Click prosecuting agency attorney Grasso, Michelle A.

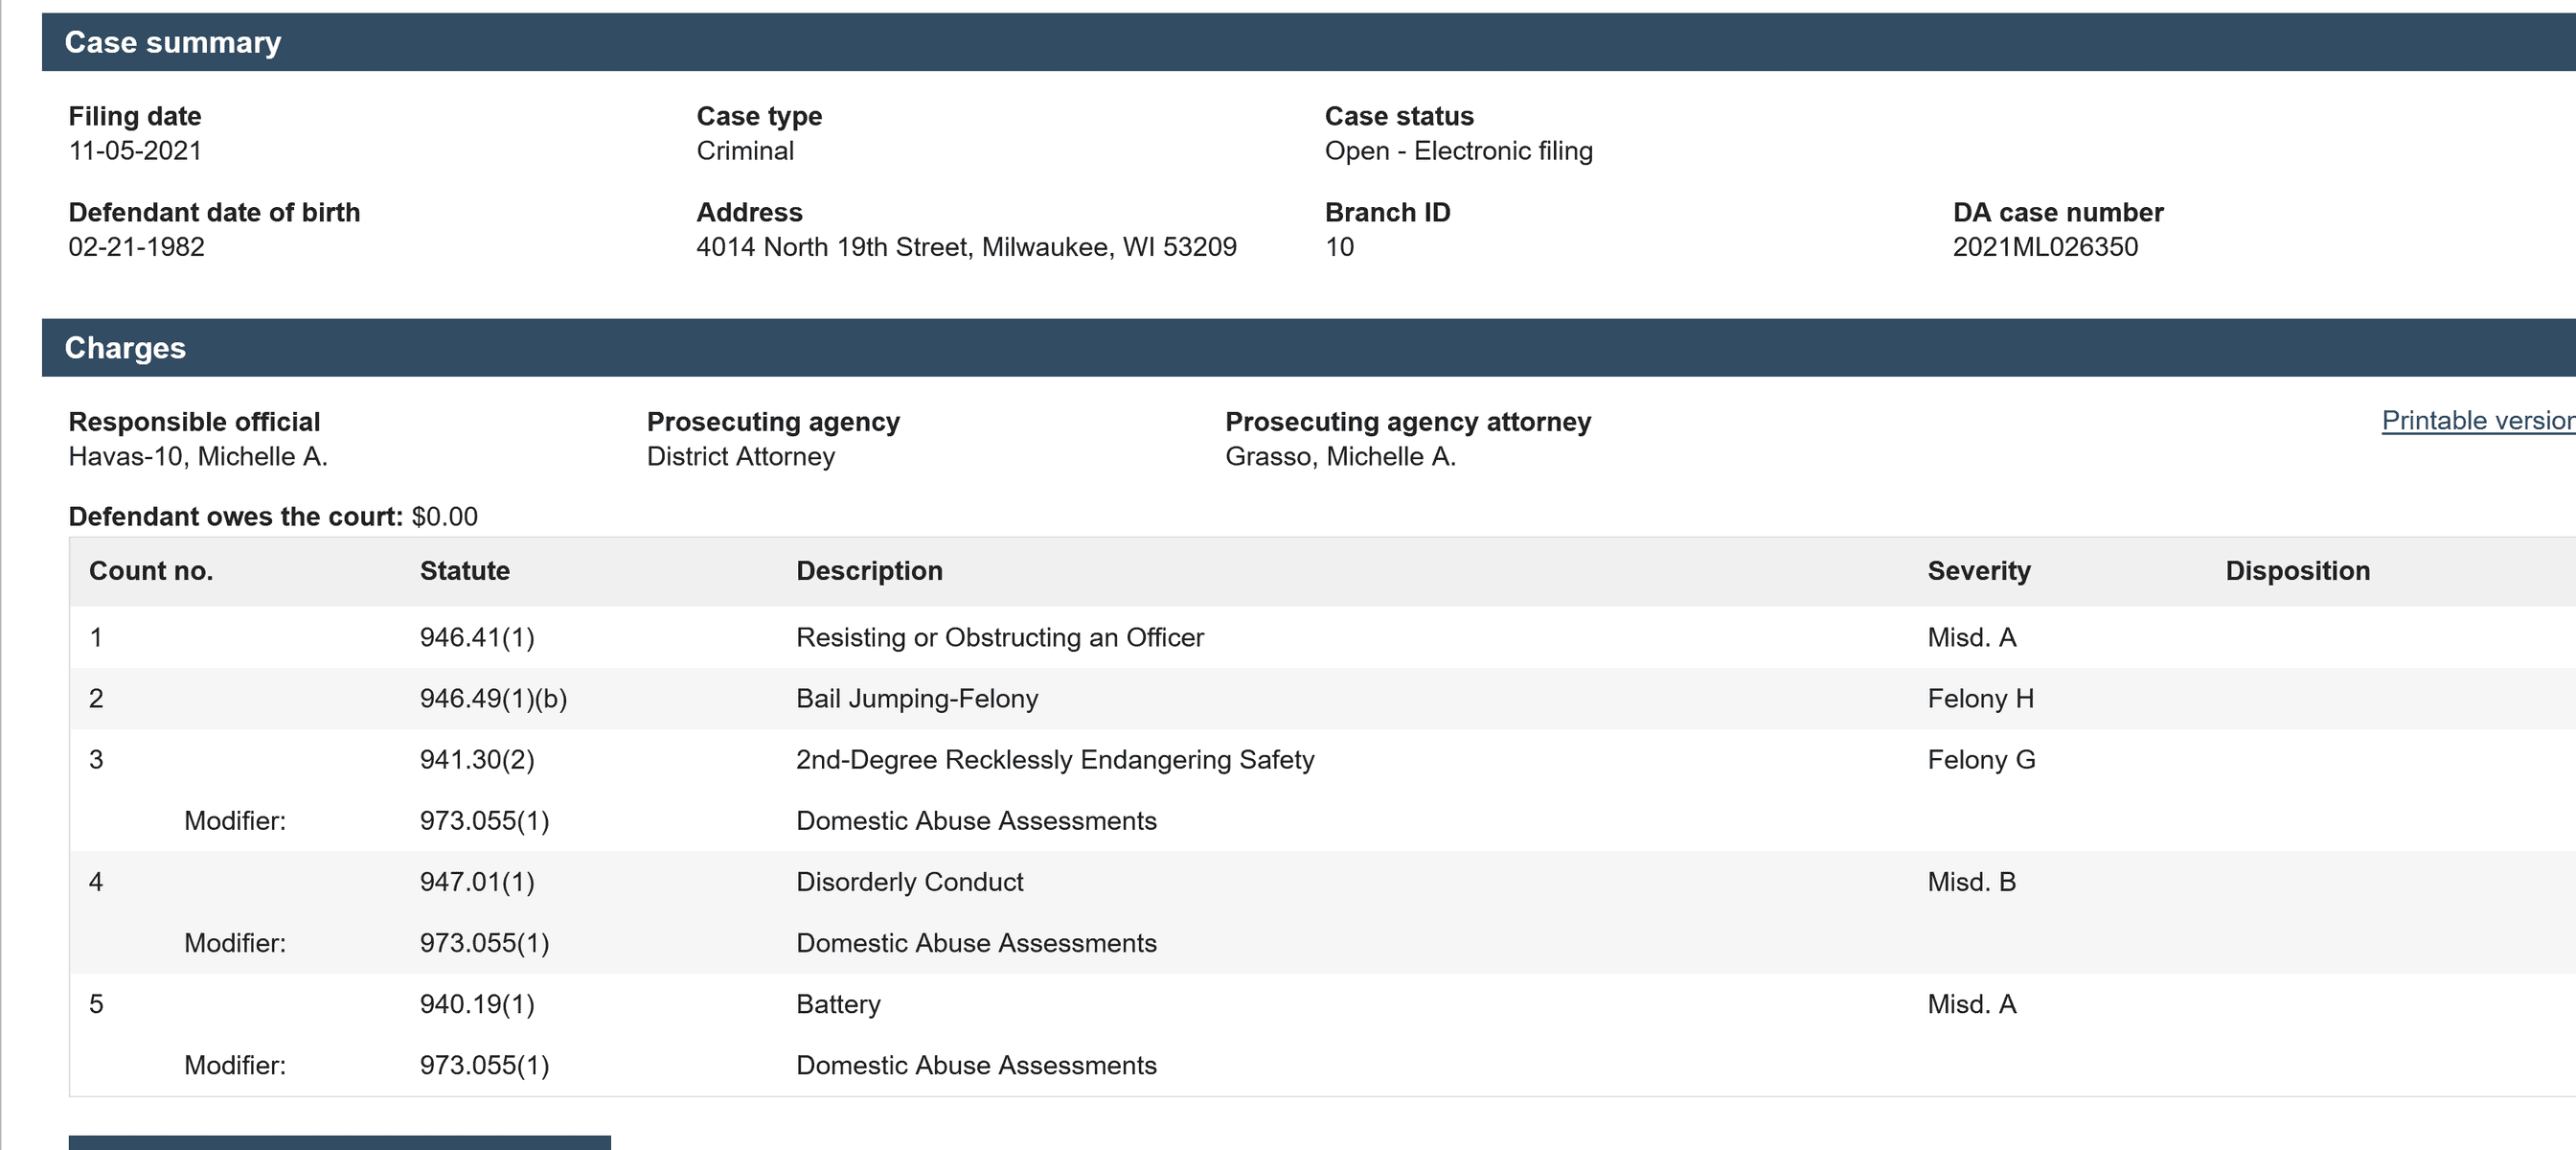tap(1341, 456)
